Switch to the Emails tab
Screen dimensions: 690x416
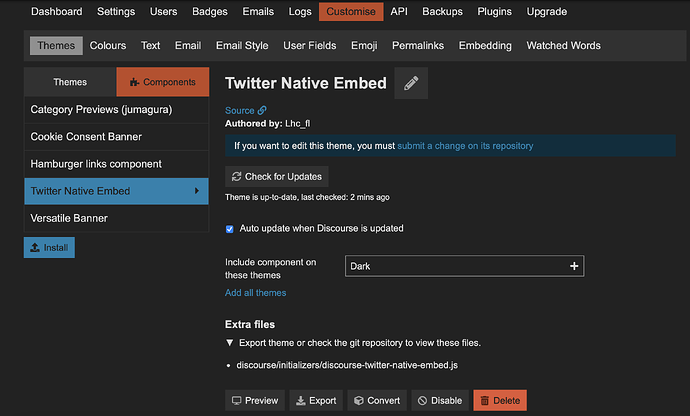(x=258, y=11)
